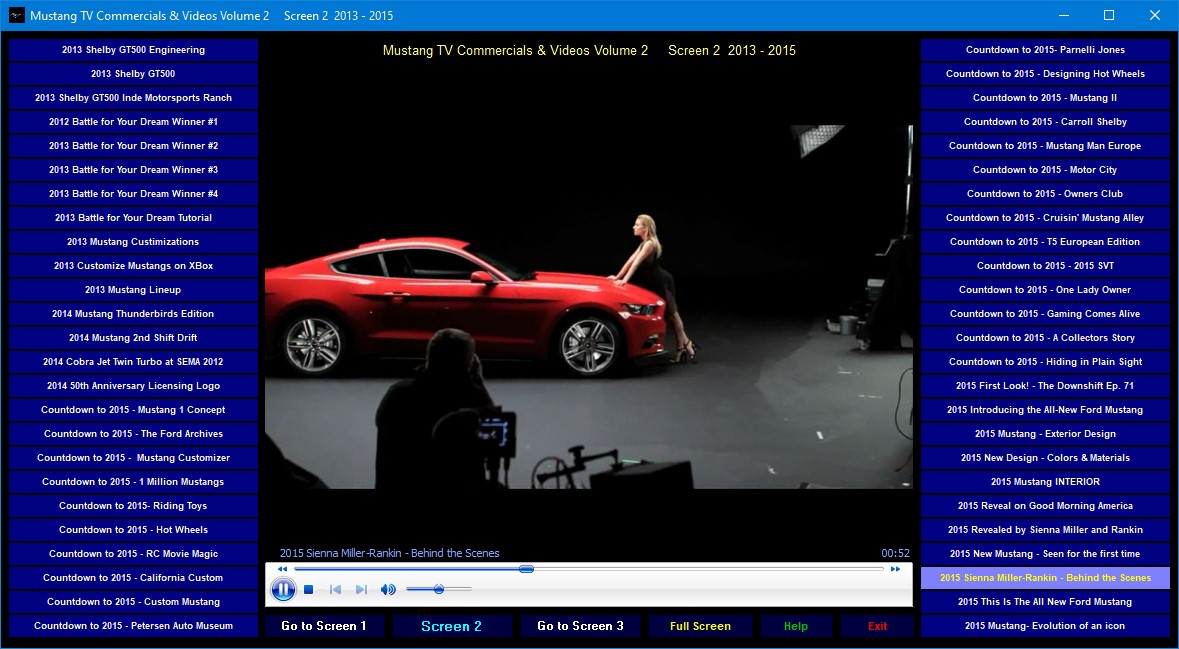
Task: Switch video to Full Screen
Action: click(x=700, y=626)
